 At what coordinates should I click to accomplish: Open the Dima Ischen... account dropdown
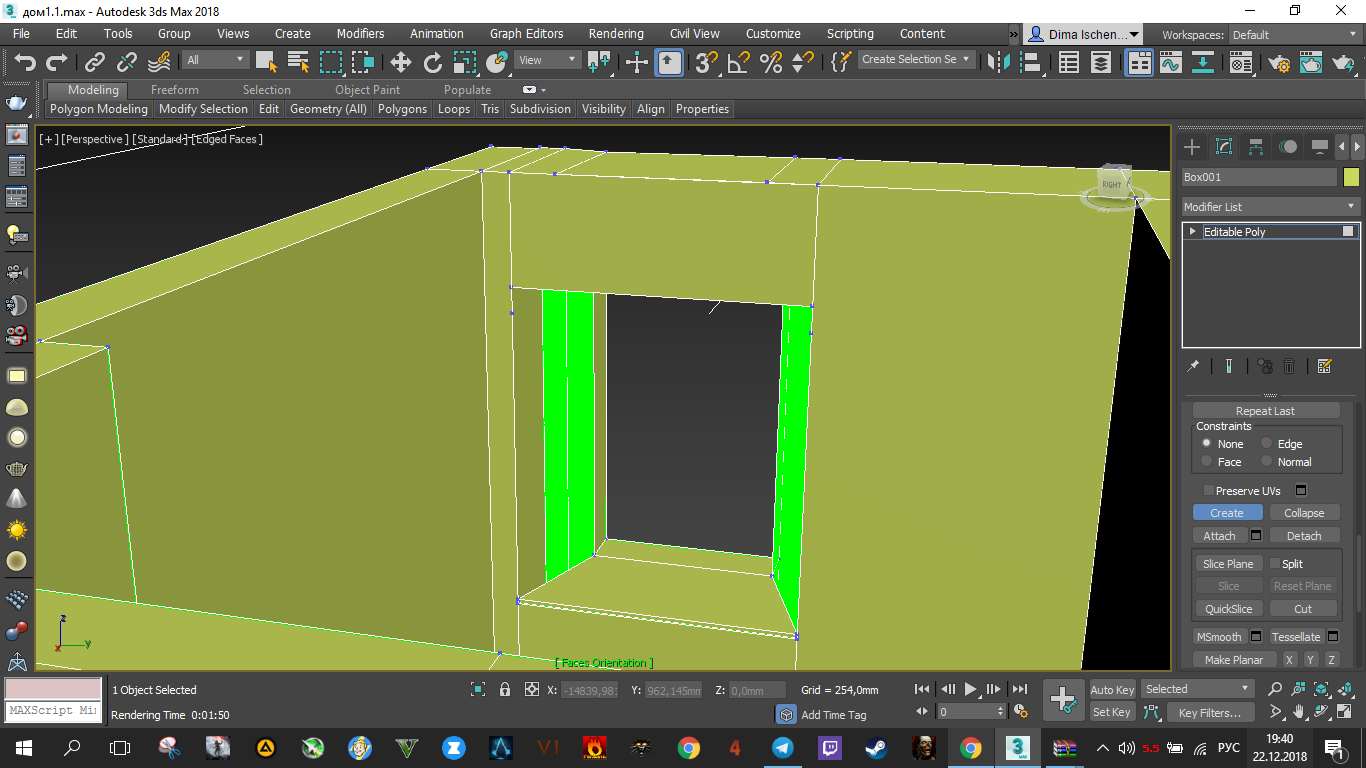(x=1084, y=34)
